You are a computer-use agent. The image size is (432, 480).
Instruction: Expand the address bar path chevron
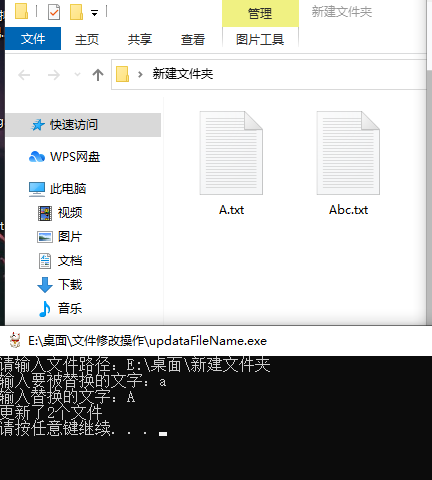coord(140,74)
